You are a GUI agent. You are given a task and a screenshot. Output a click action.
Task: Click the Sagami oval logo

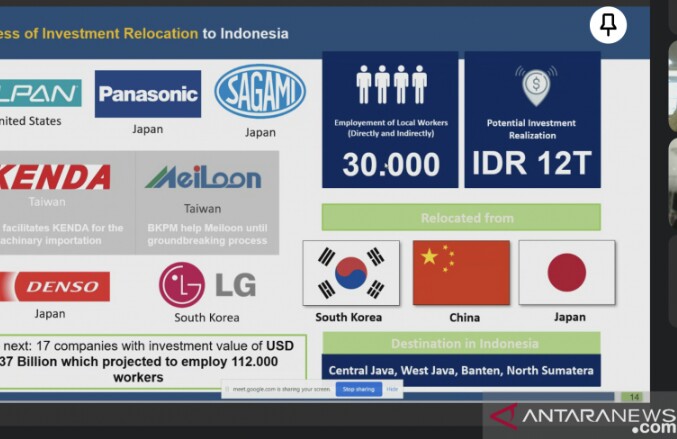pyautogui.click(x=260, y=92)
